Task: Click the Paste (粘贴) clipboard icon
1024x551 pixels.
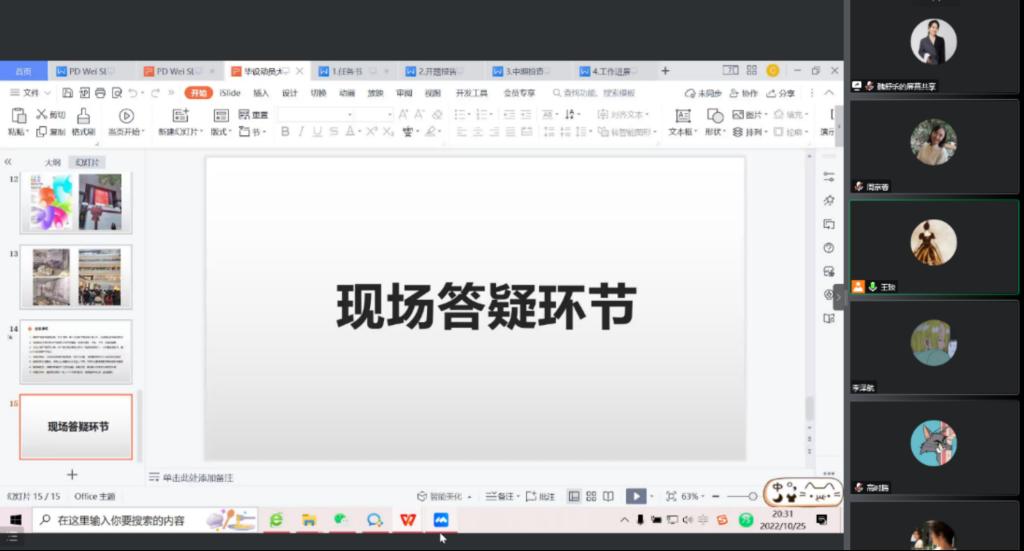Action: pos(17,116)
